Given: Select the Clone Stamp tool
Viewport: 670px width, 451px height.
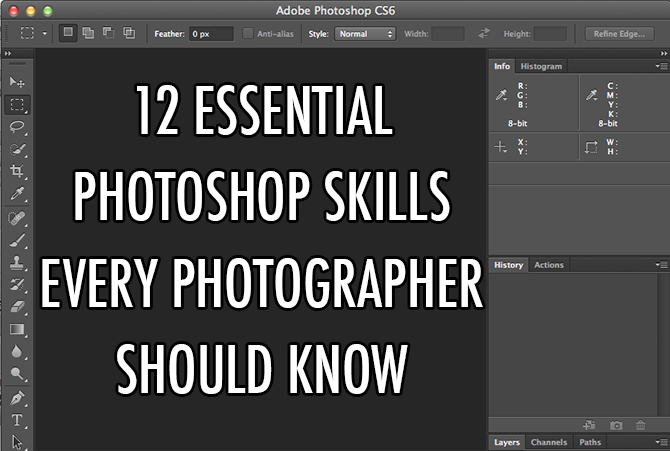Looking at the screenshot, I should [x=17, y=264].
